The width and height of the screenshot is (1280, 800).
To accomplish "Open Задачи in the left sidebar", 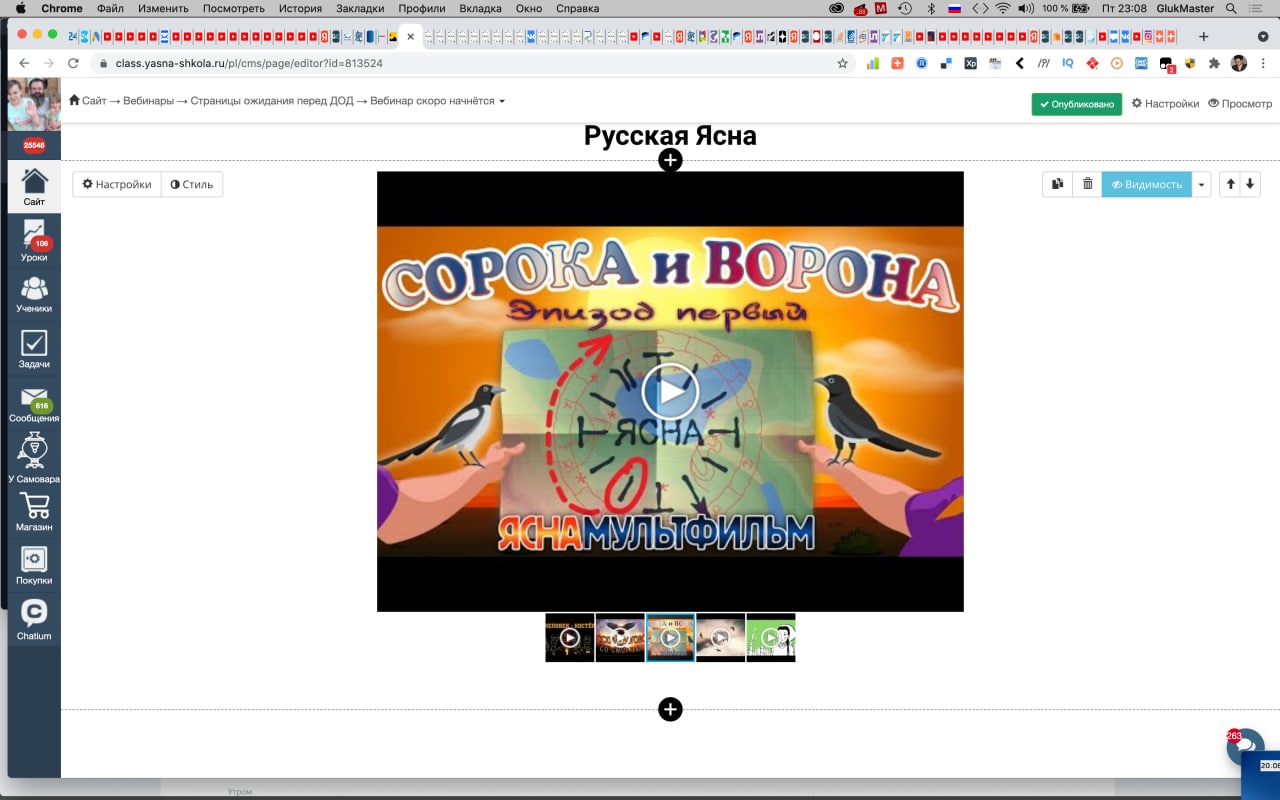I will 34,349.
